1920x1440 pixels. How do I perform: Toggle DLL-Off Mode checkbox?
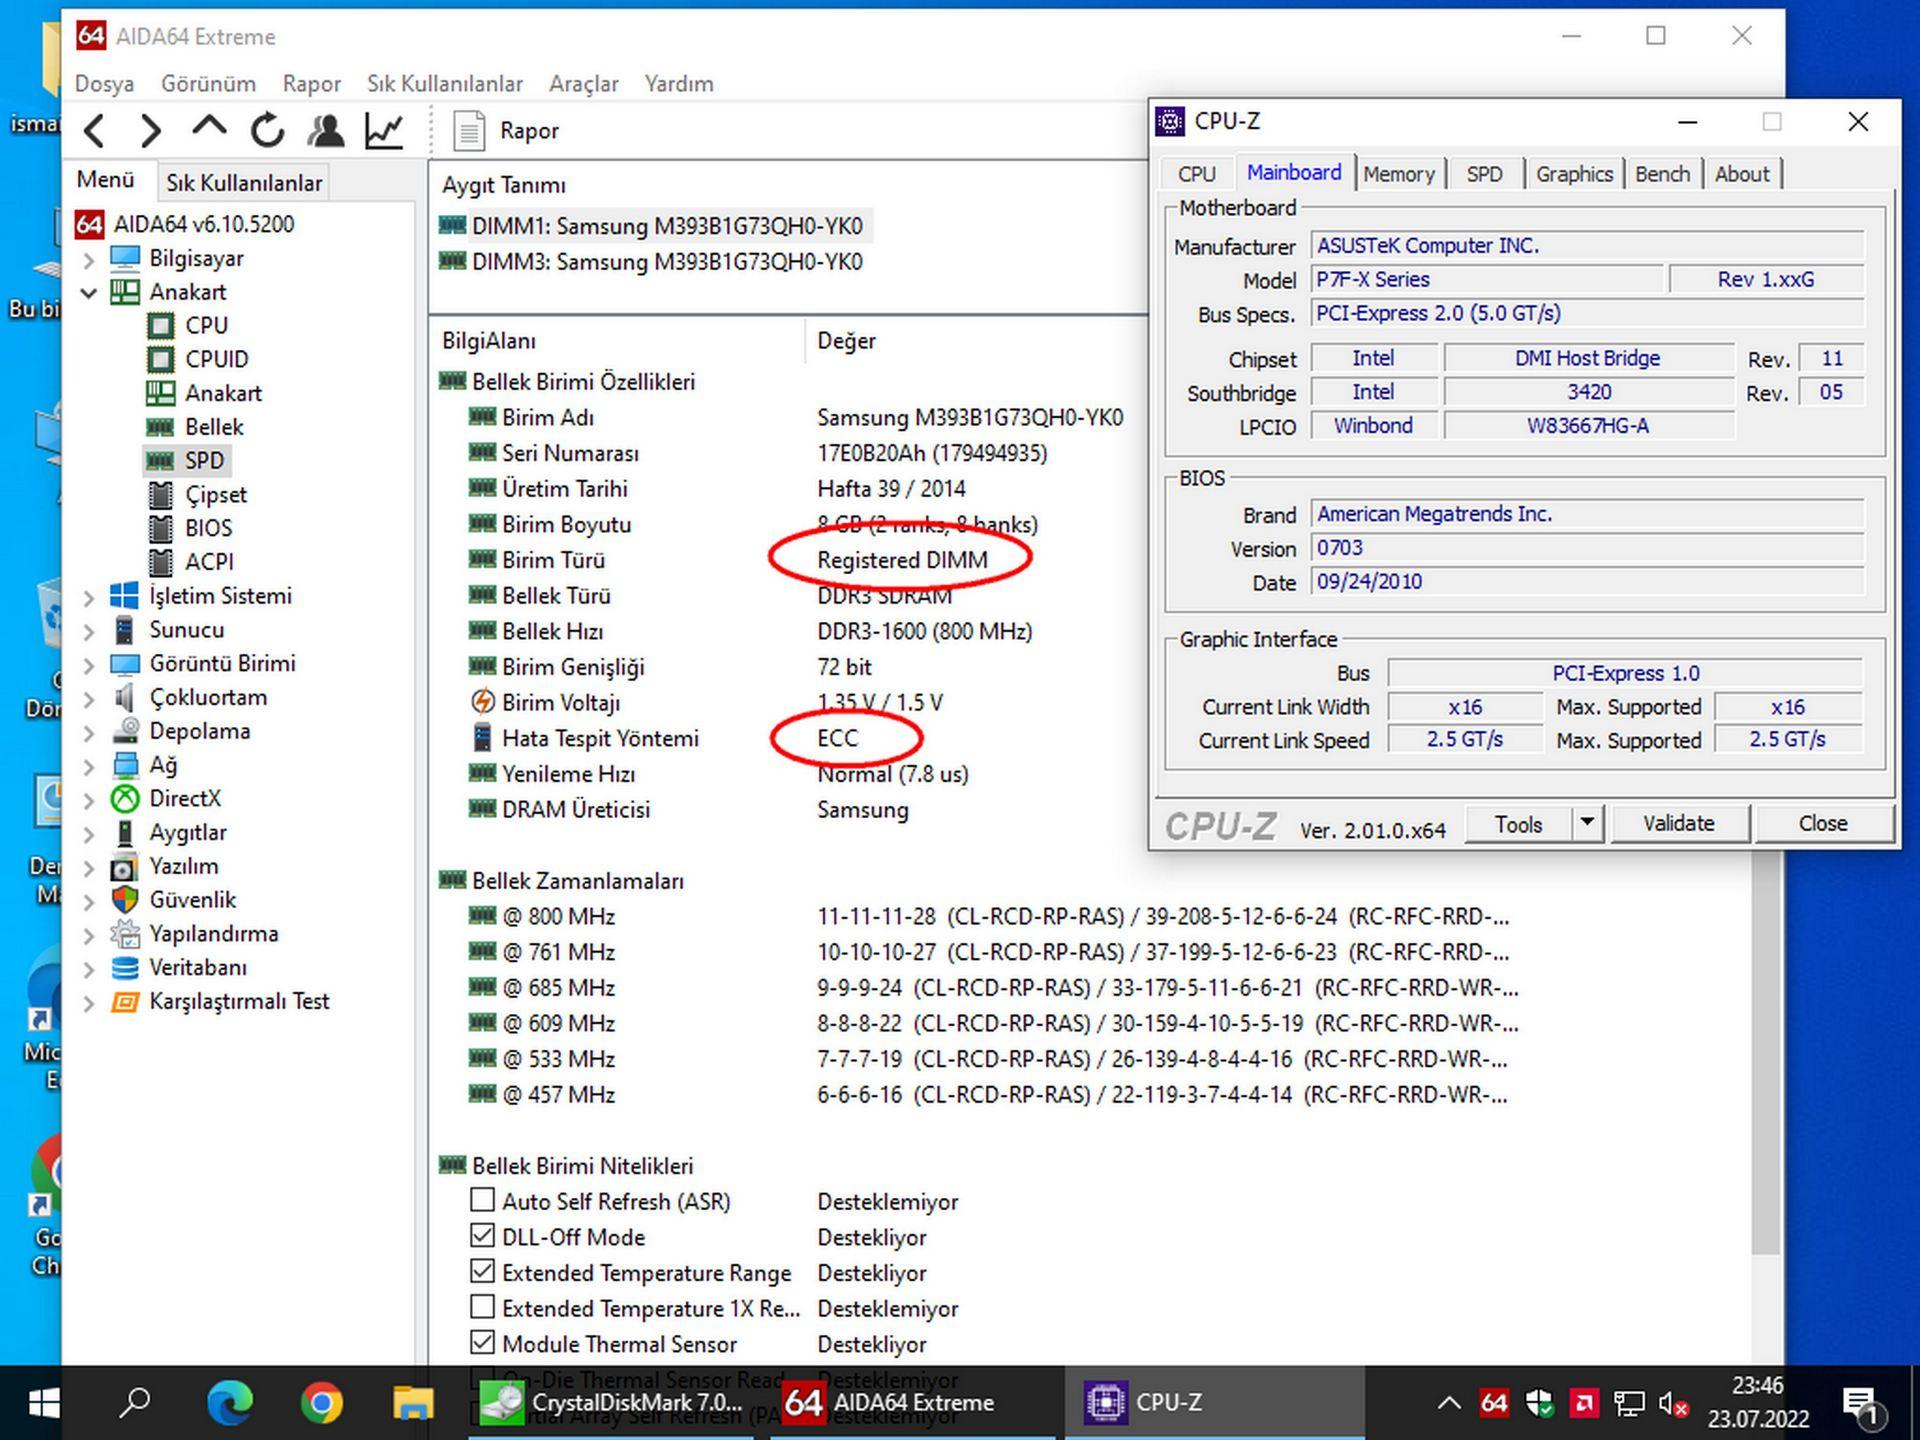click(x=482, y=1235)
